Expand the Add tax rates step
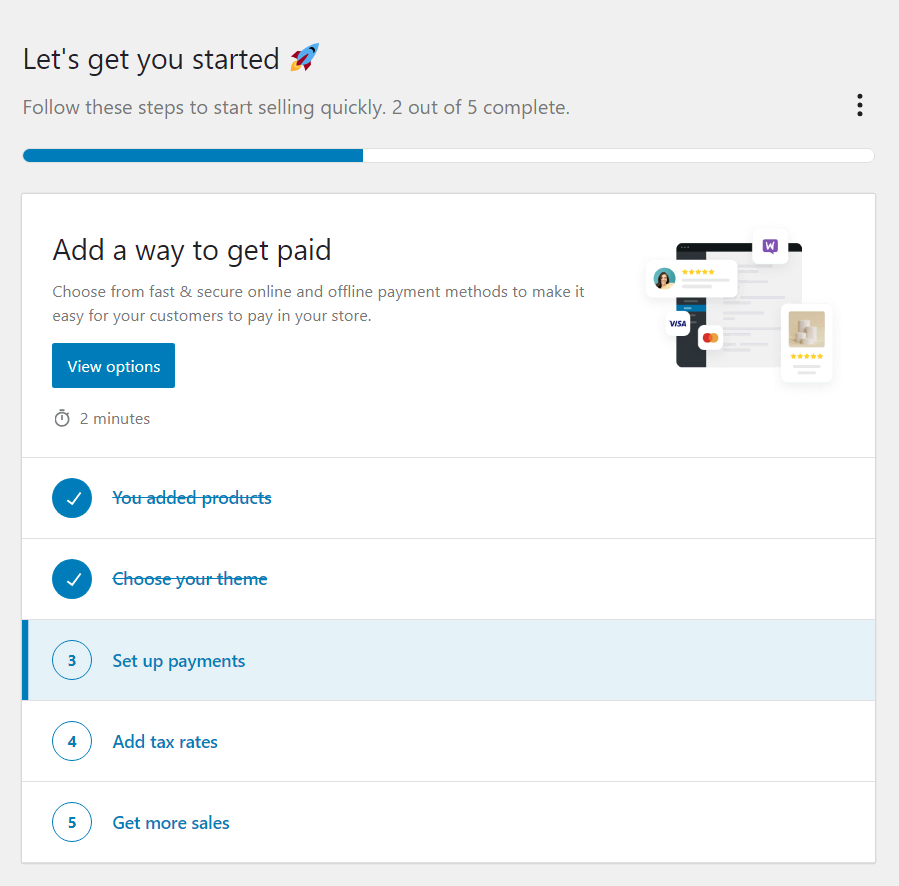This screenshot has width=899, height=886. tap(164, 741)
